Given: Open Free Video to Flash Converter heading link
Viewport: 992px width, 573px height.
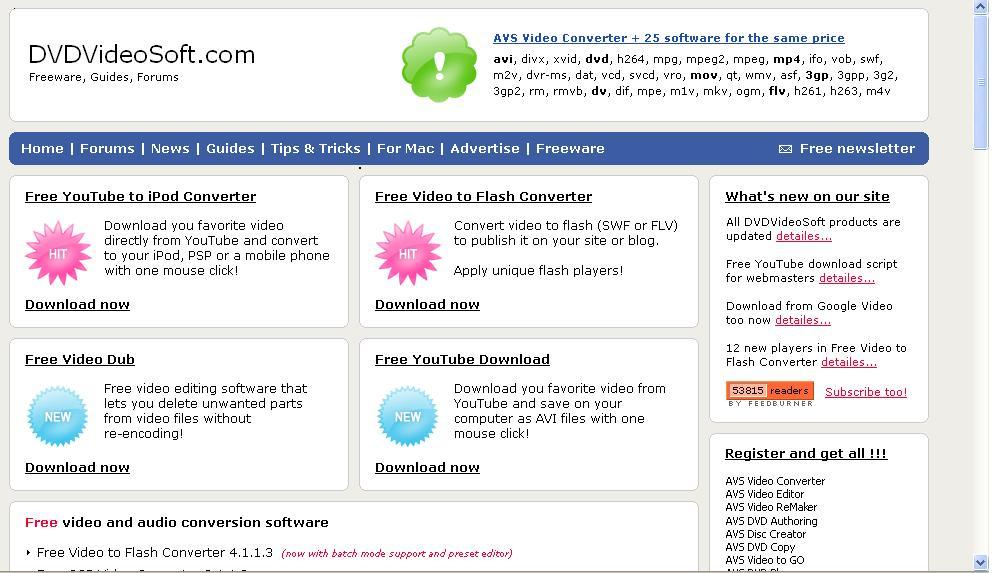Looking at the screenshot, I should (483, 197).
